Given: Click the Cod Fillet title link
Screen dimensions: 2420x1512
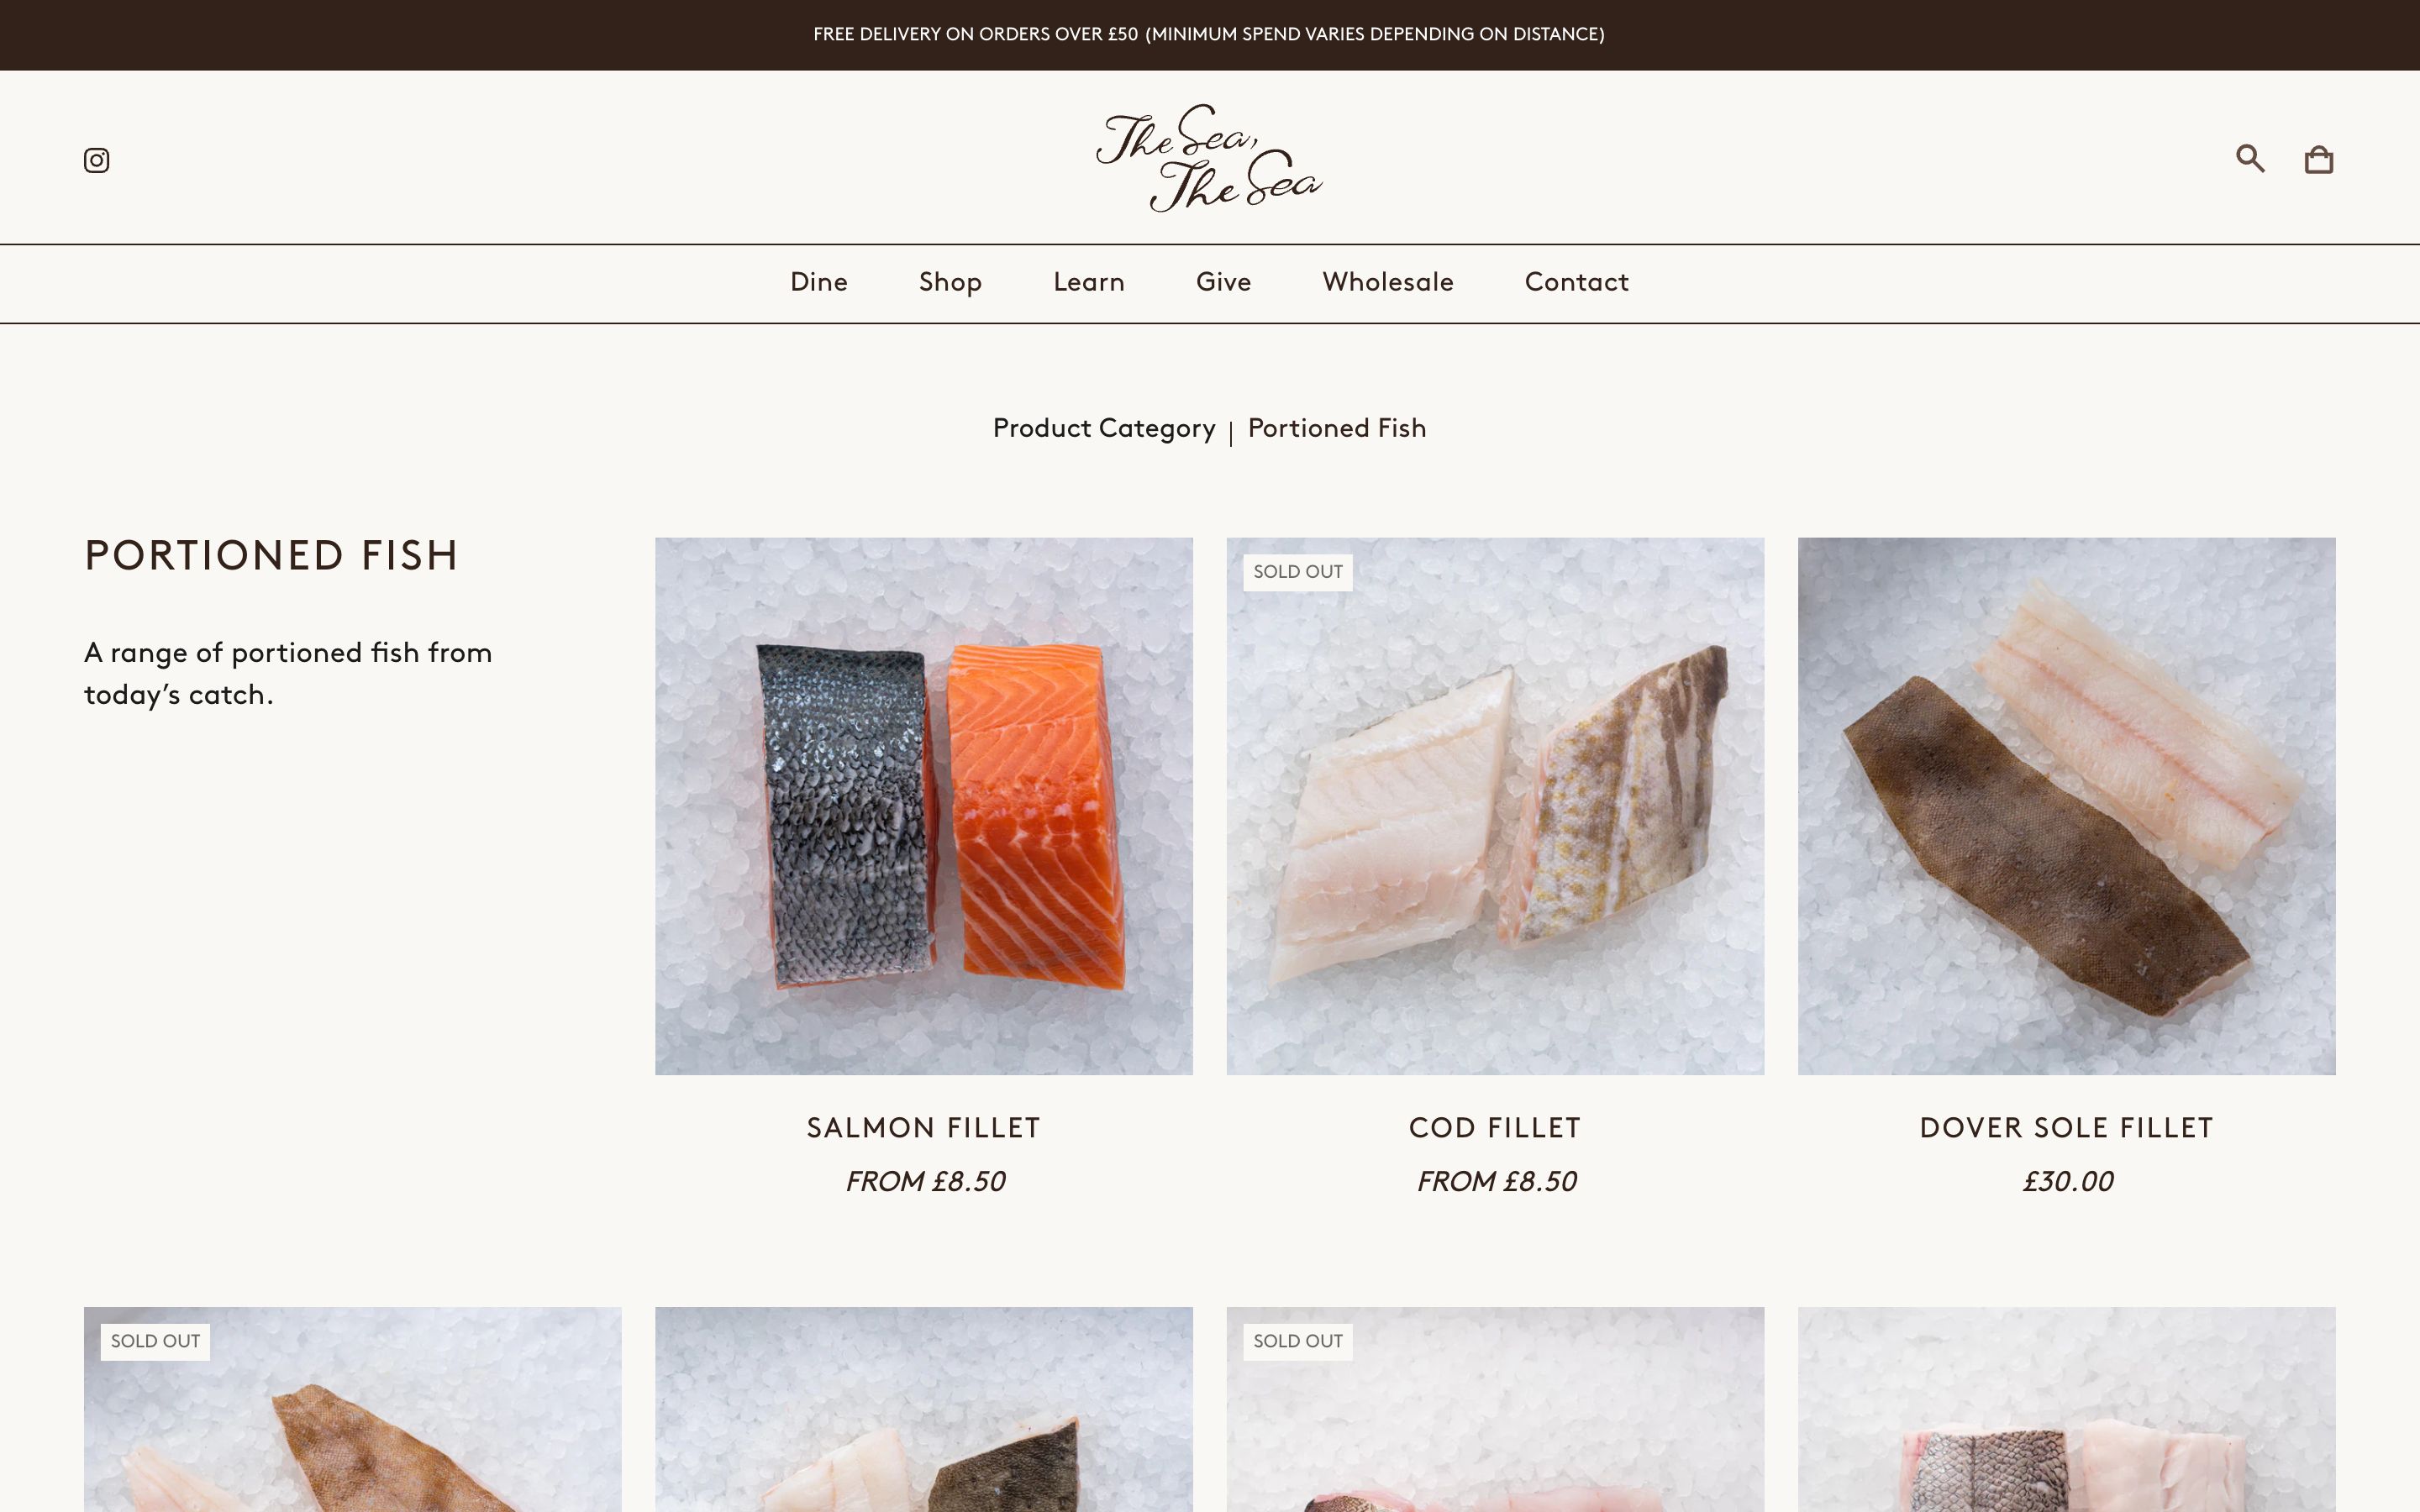Looking at the screenshot, I should pyautogui.click(x=1495, y=1129).
